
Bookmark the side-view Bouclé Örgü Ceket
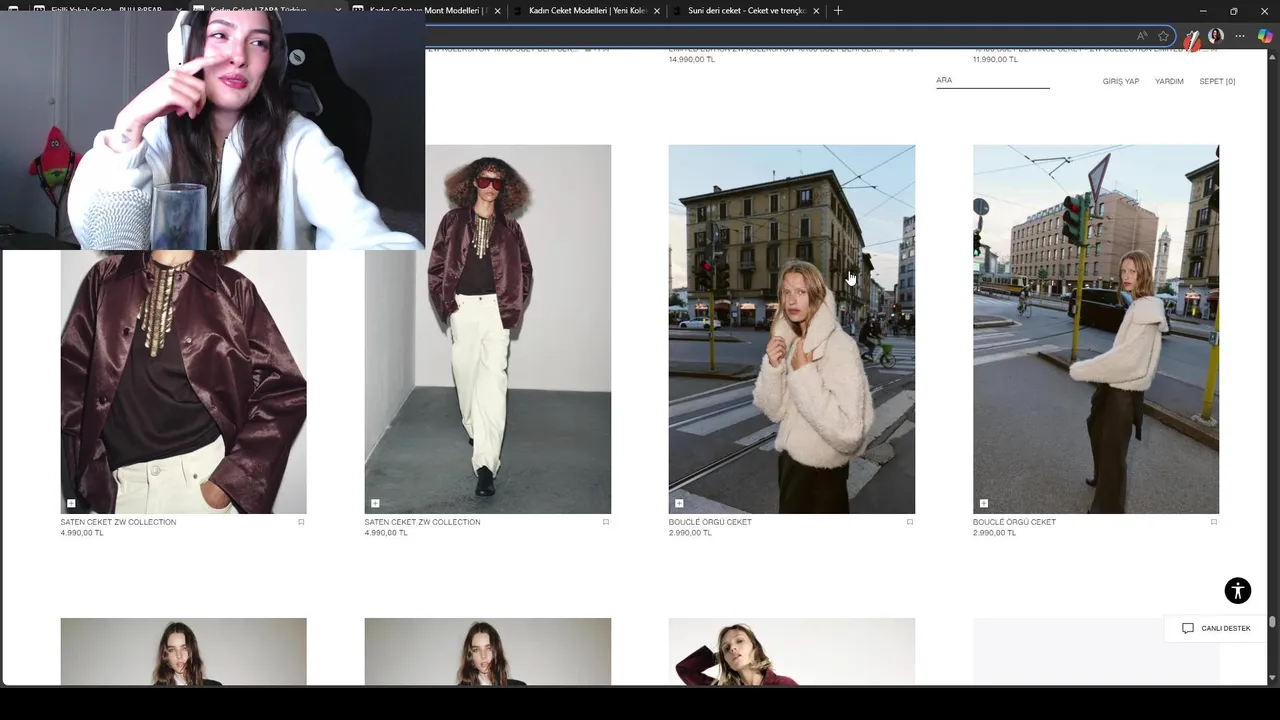point(1214,522)
